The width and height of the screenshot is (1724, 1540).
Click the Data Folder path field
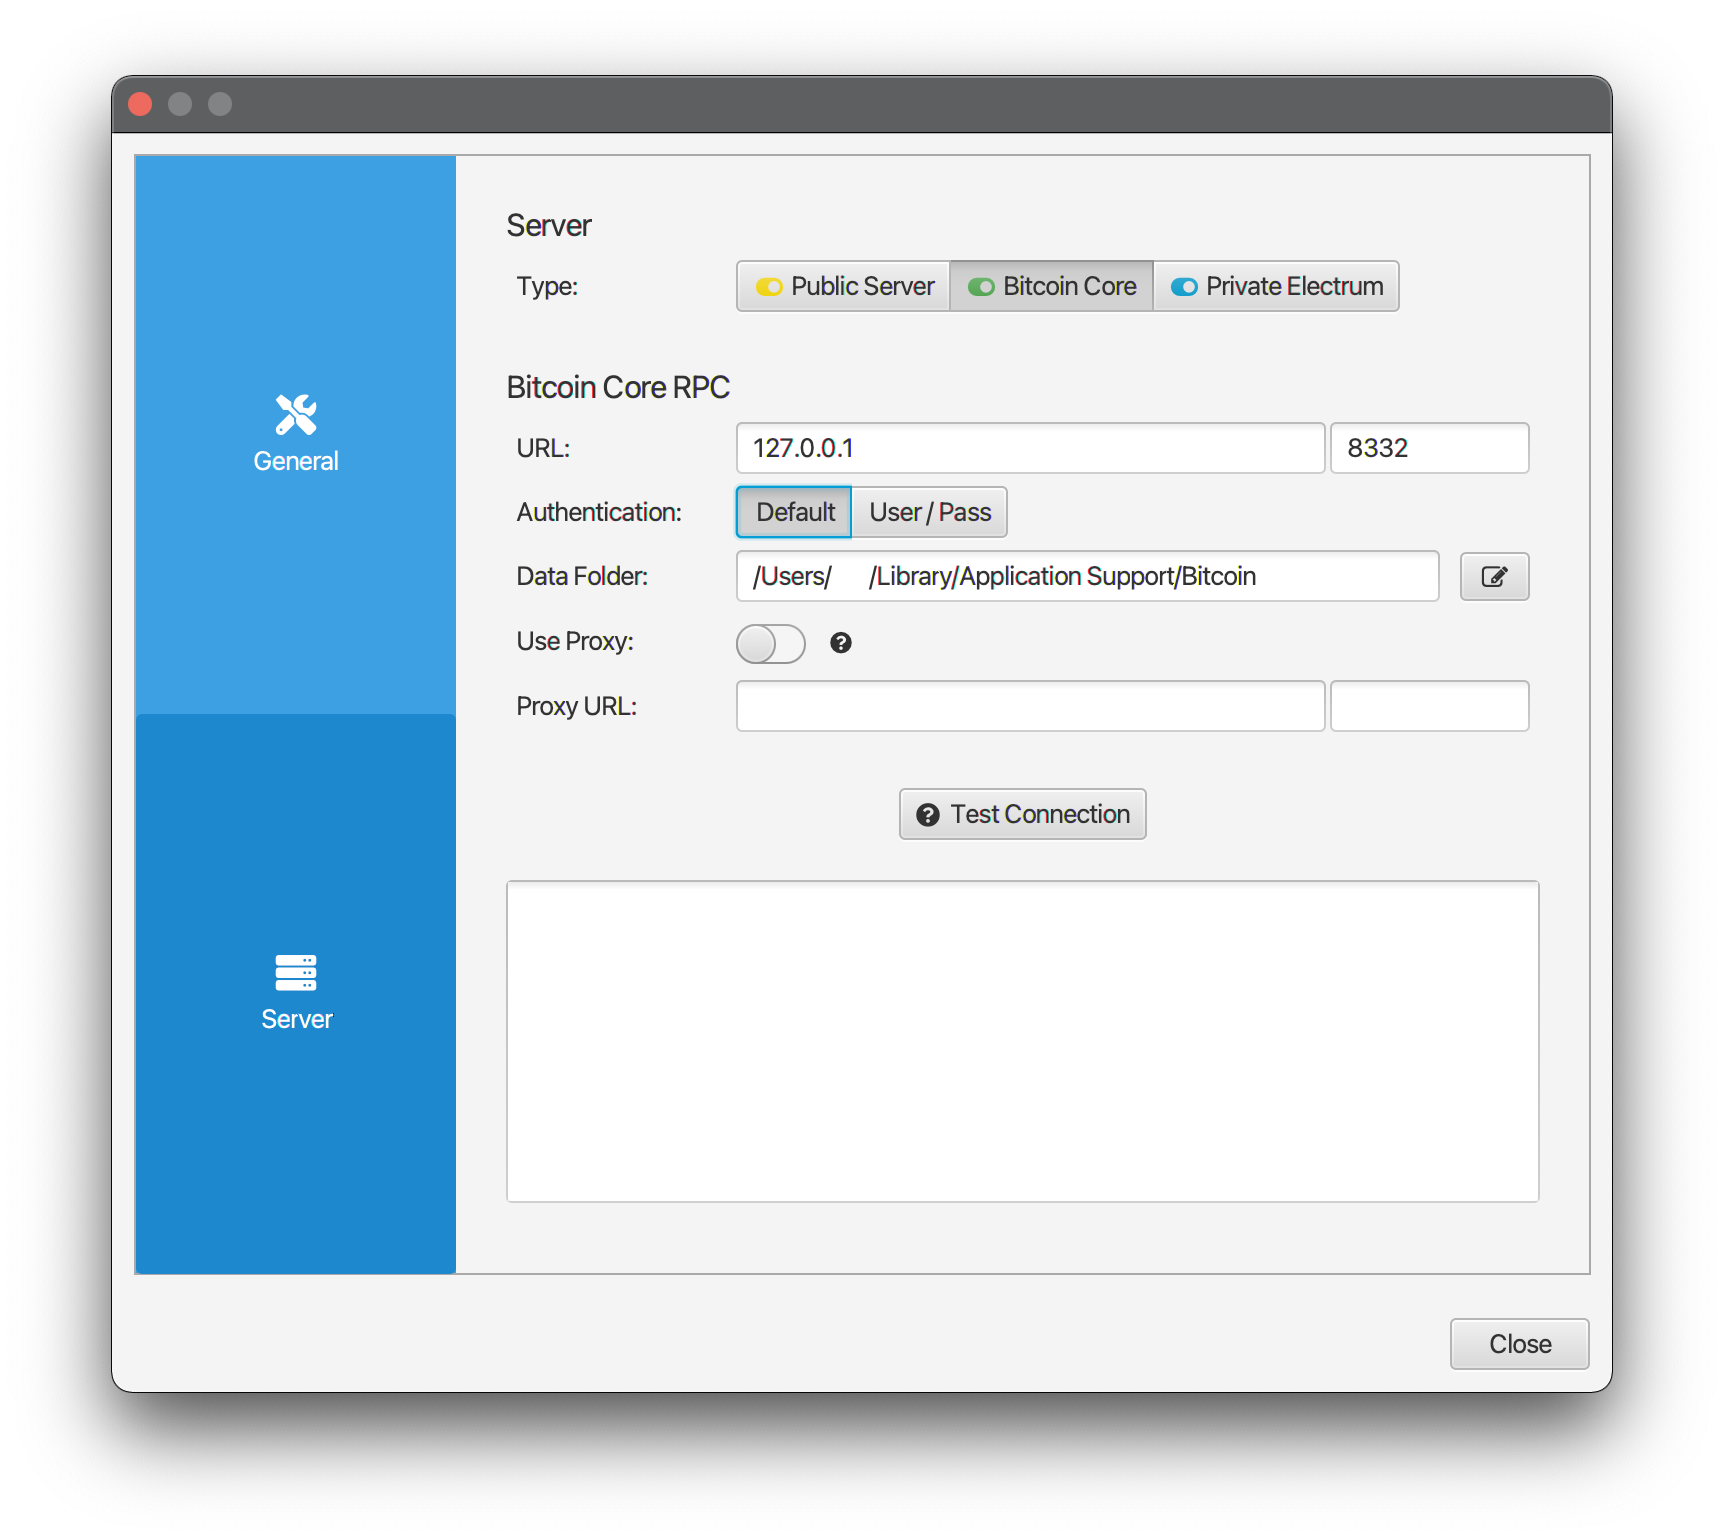click(x=1087, y=576)
